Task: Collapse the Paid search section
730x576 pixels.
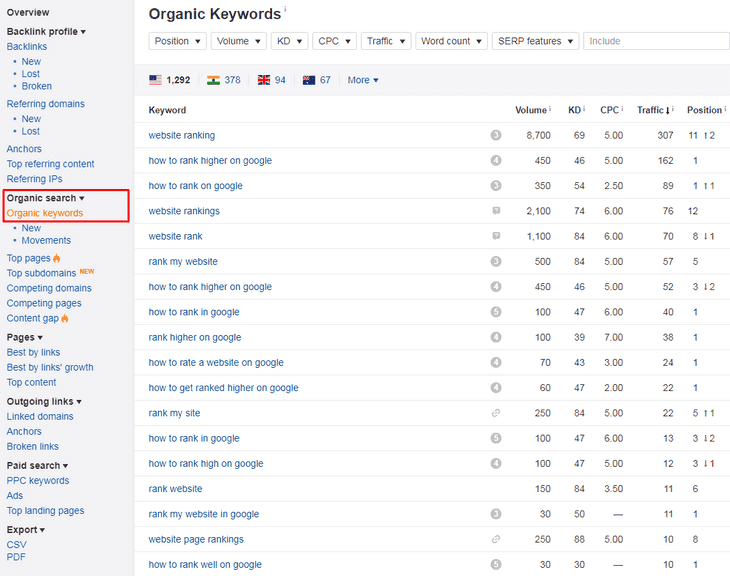Action: coord(37,466)
